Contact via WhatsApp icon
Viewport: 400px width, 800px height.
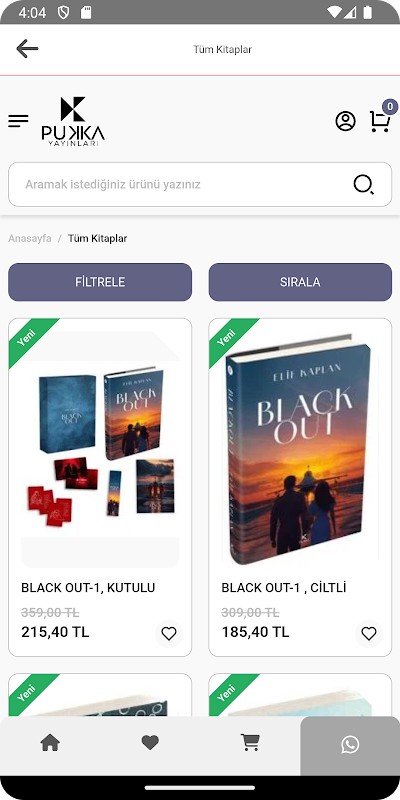(350, 745)
